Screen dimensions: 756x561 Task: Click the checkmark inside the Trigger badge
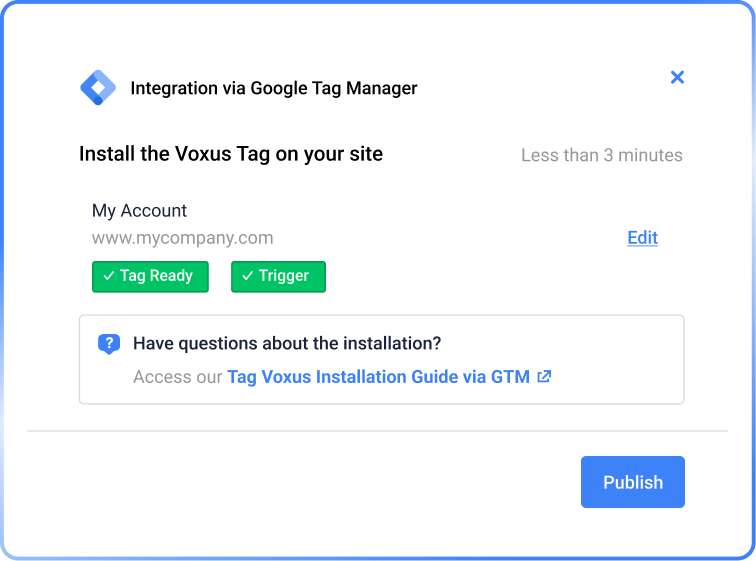(247, 277)
